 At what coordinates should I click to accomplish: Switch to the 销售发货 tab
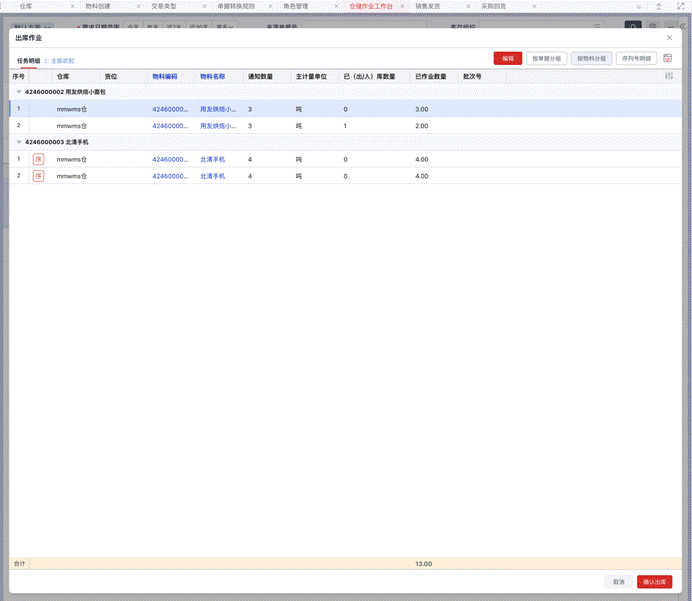coord(427,6)
